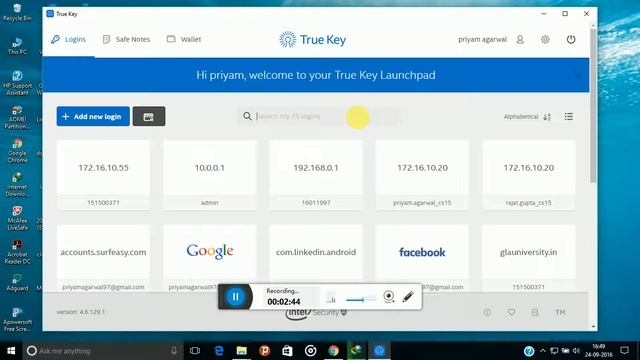Image resolution: width=640 pixels, height=360 pixels.
Task: Open the priyam agarwal profile icon
Action: pyautogui.click(x=520, y=40)
